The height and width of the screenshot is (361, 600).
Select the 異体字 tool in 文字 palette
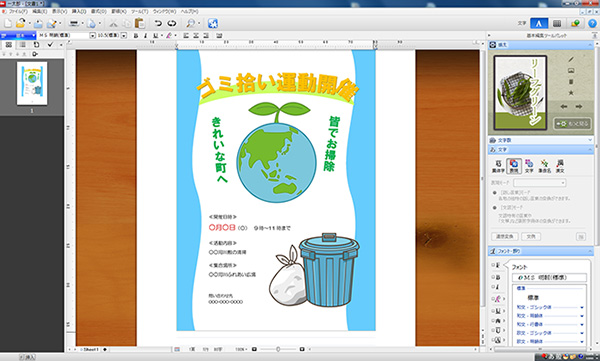click(x=498, y=166)
